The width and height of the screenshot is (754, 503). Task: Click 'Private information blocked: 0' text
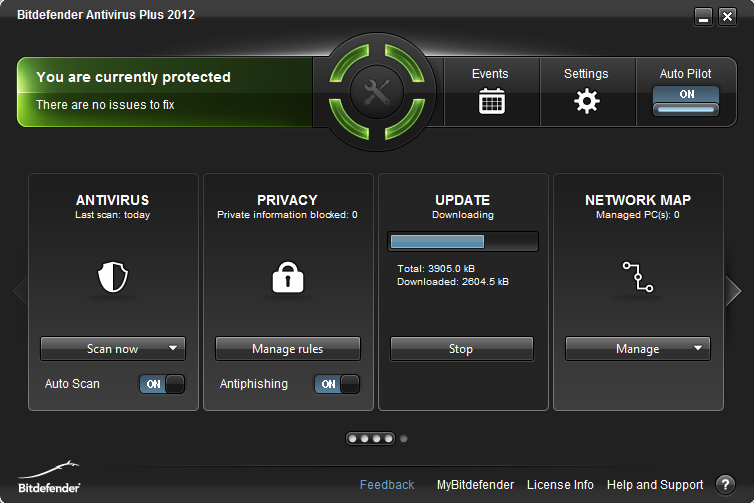[x=287, y=215]
